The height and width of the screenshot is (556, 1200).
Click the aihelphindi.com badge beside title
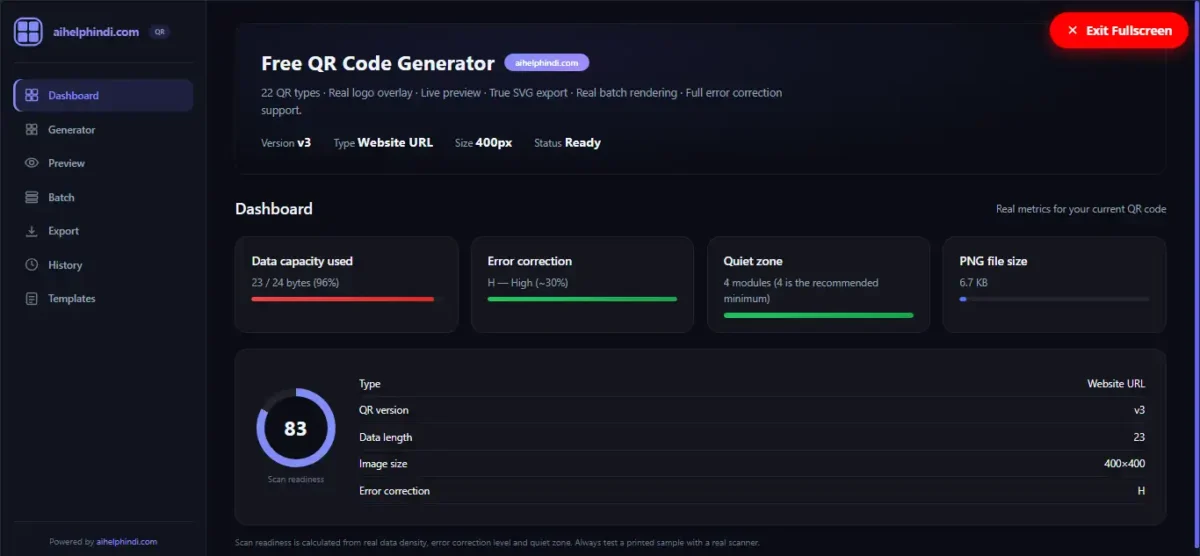coord(547,62)
